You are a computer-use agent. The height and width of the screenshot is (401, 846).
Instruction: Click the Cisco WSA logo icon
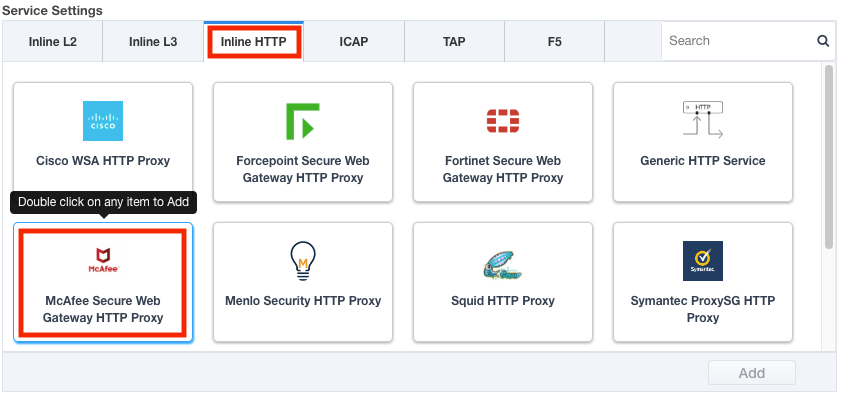(x=102, y=121)
